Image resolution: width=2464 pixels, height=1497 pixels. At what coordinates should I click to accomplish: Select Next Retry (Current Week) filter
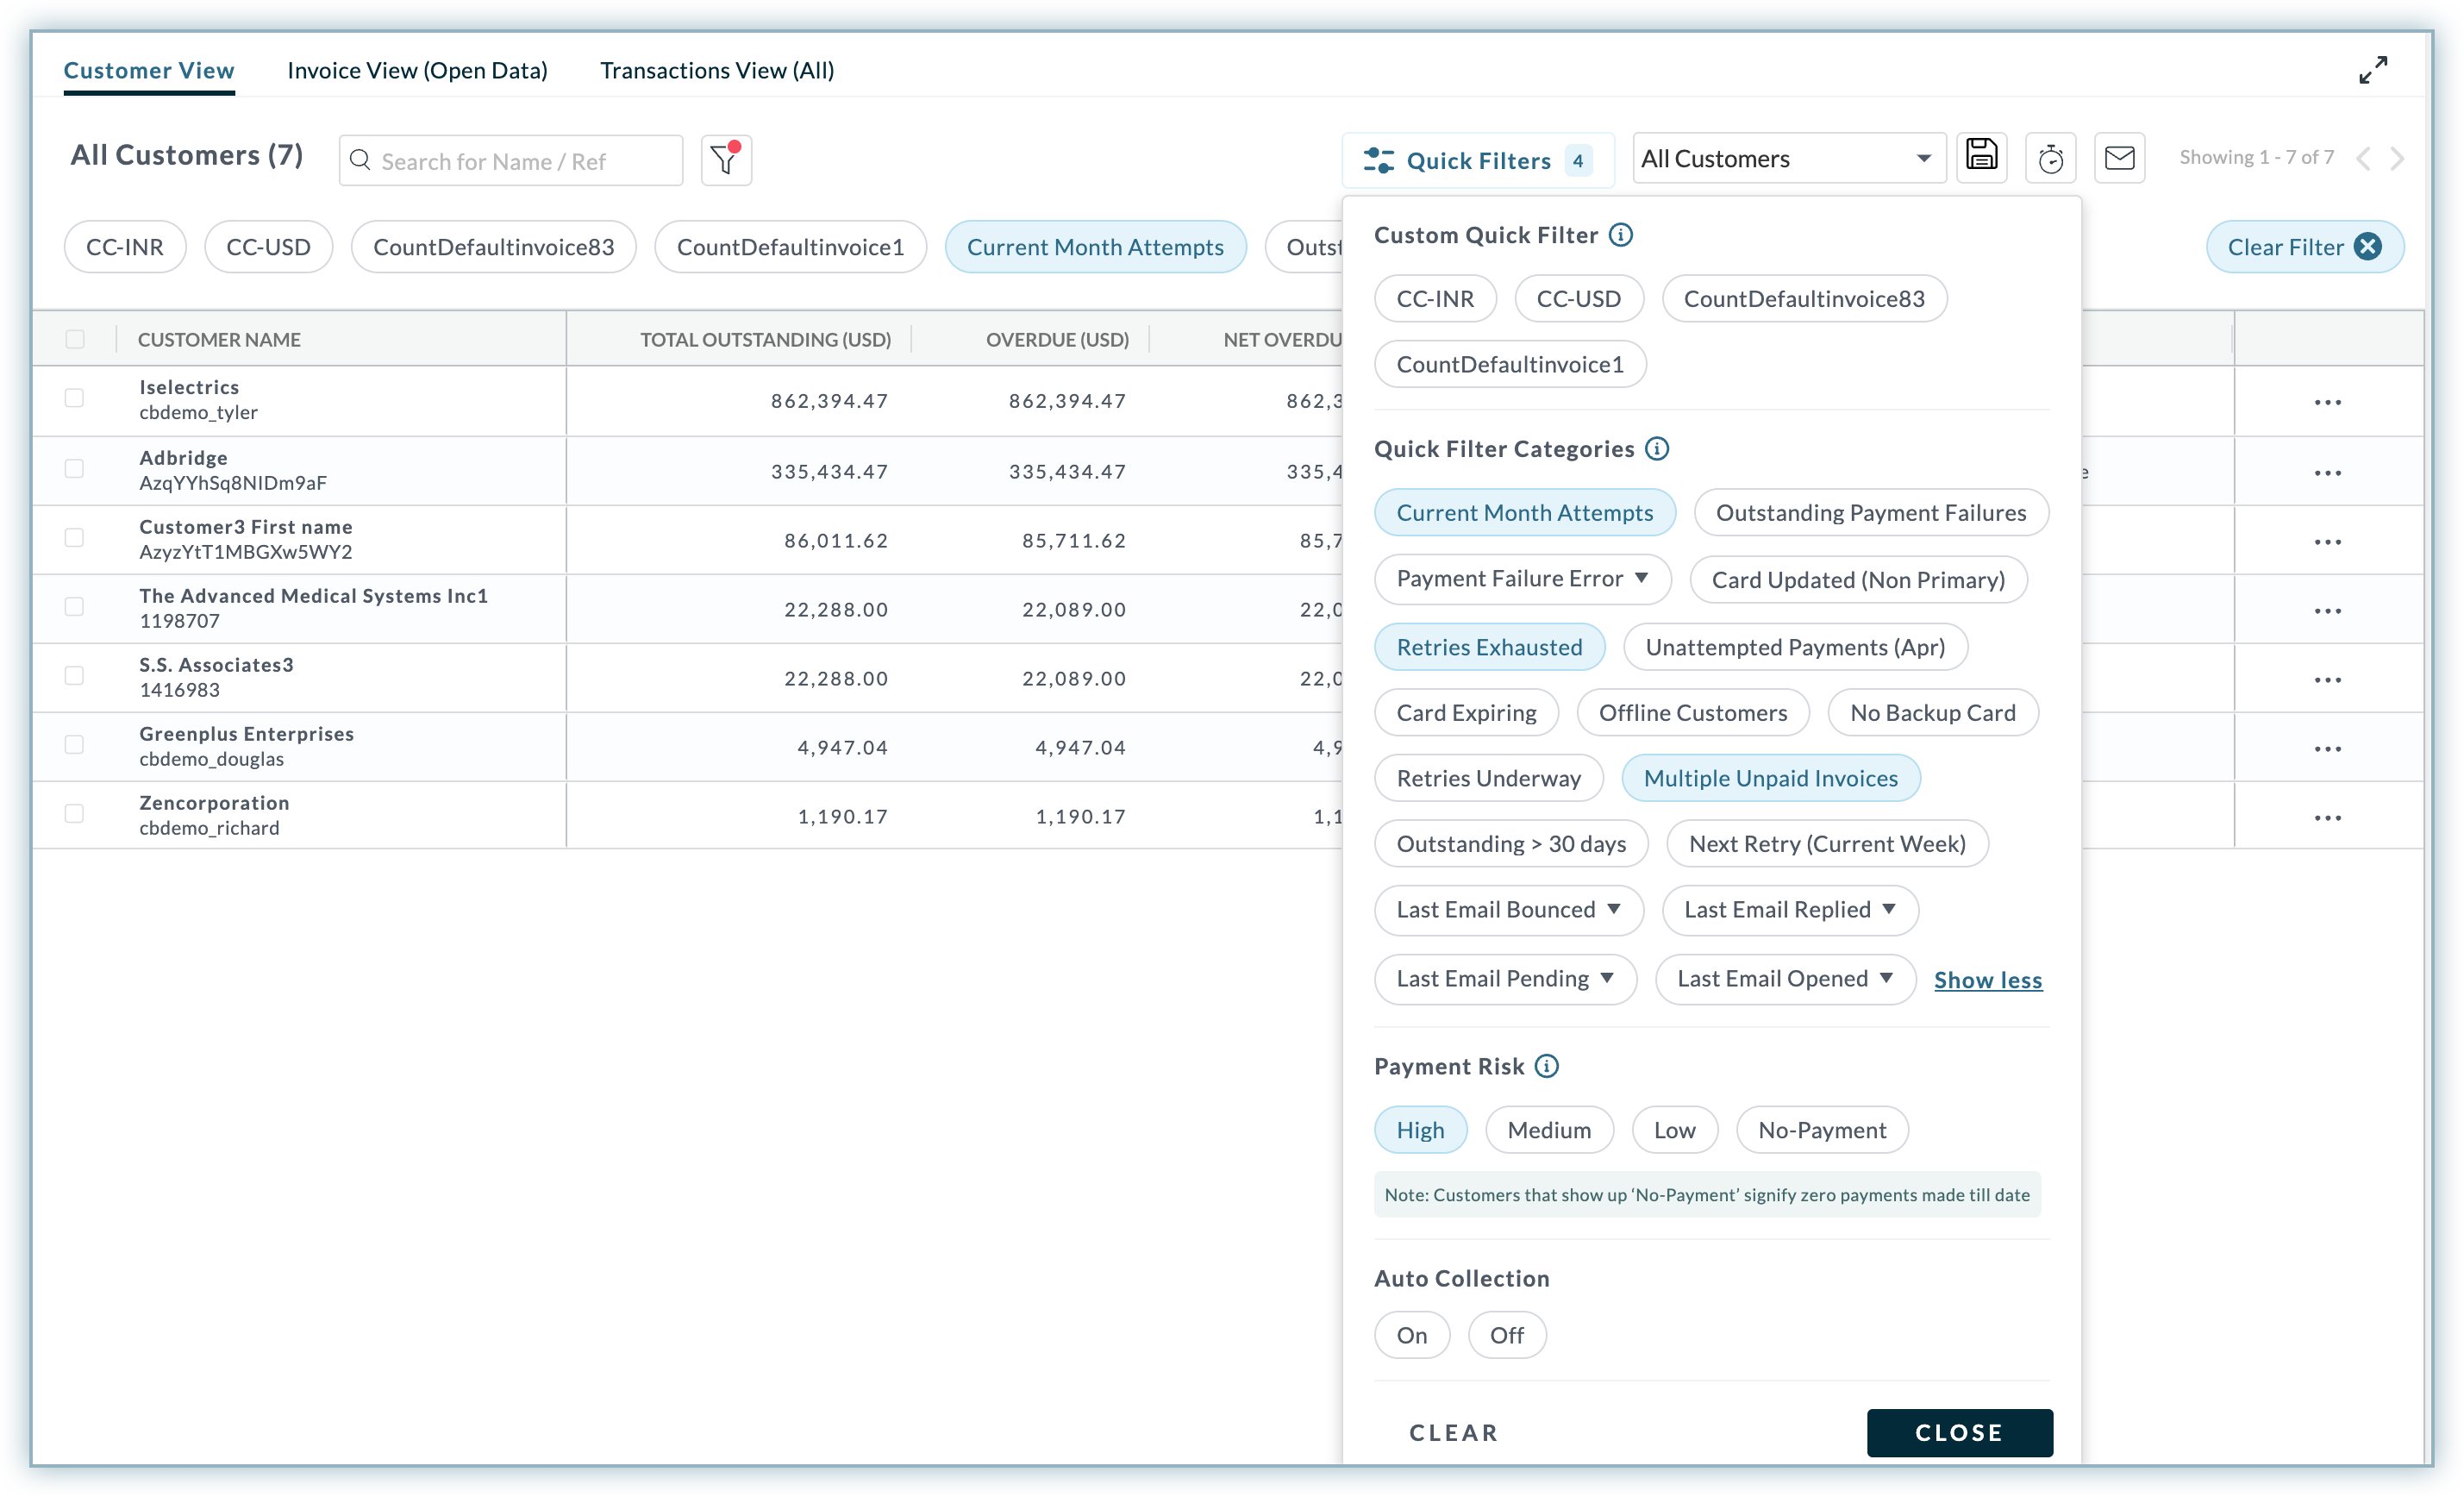click(x=1827, y=844)
